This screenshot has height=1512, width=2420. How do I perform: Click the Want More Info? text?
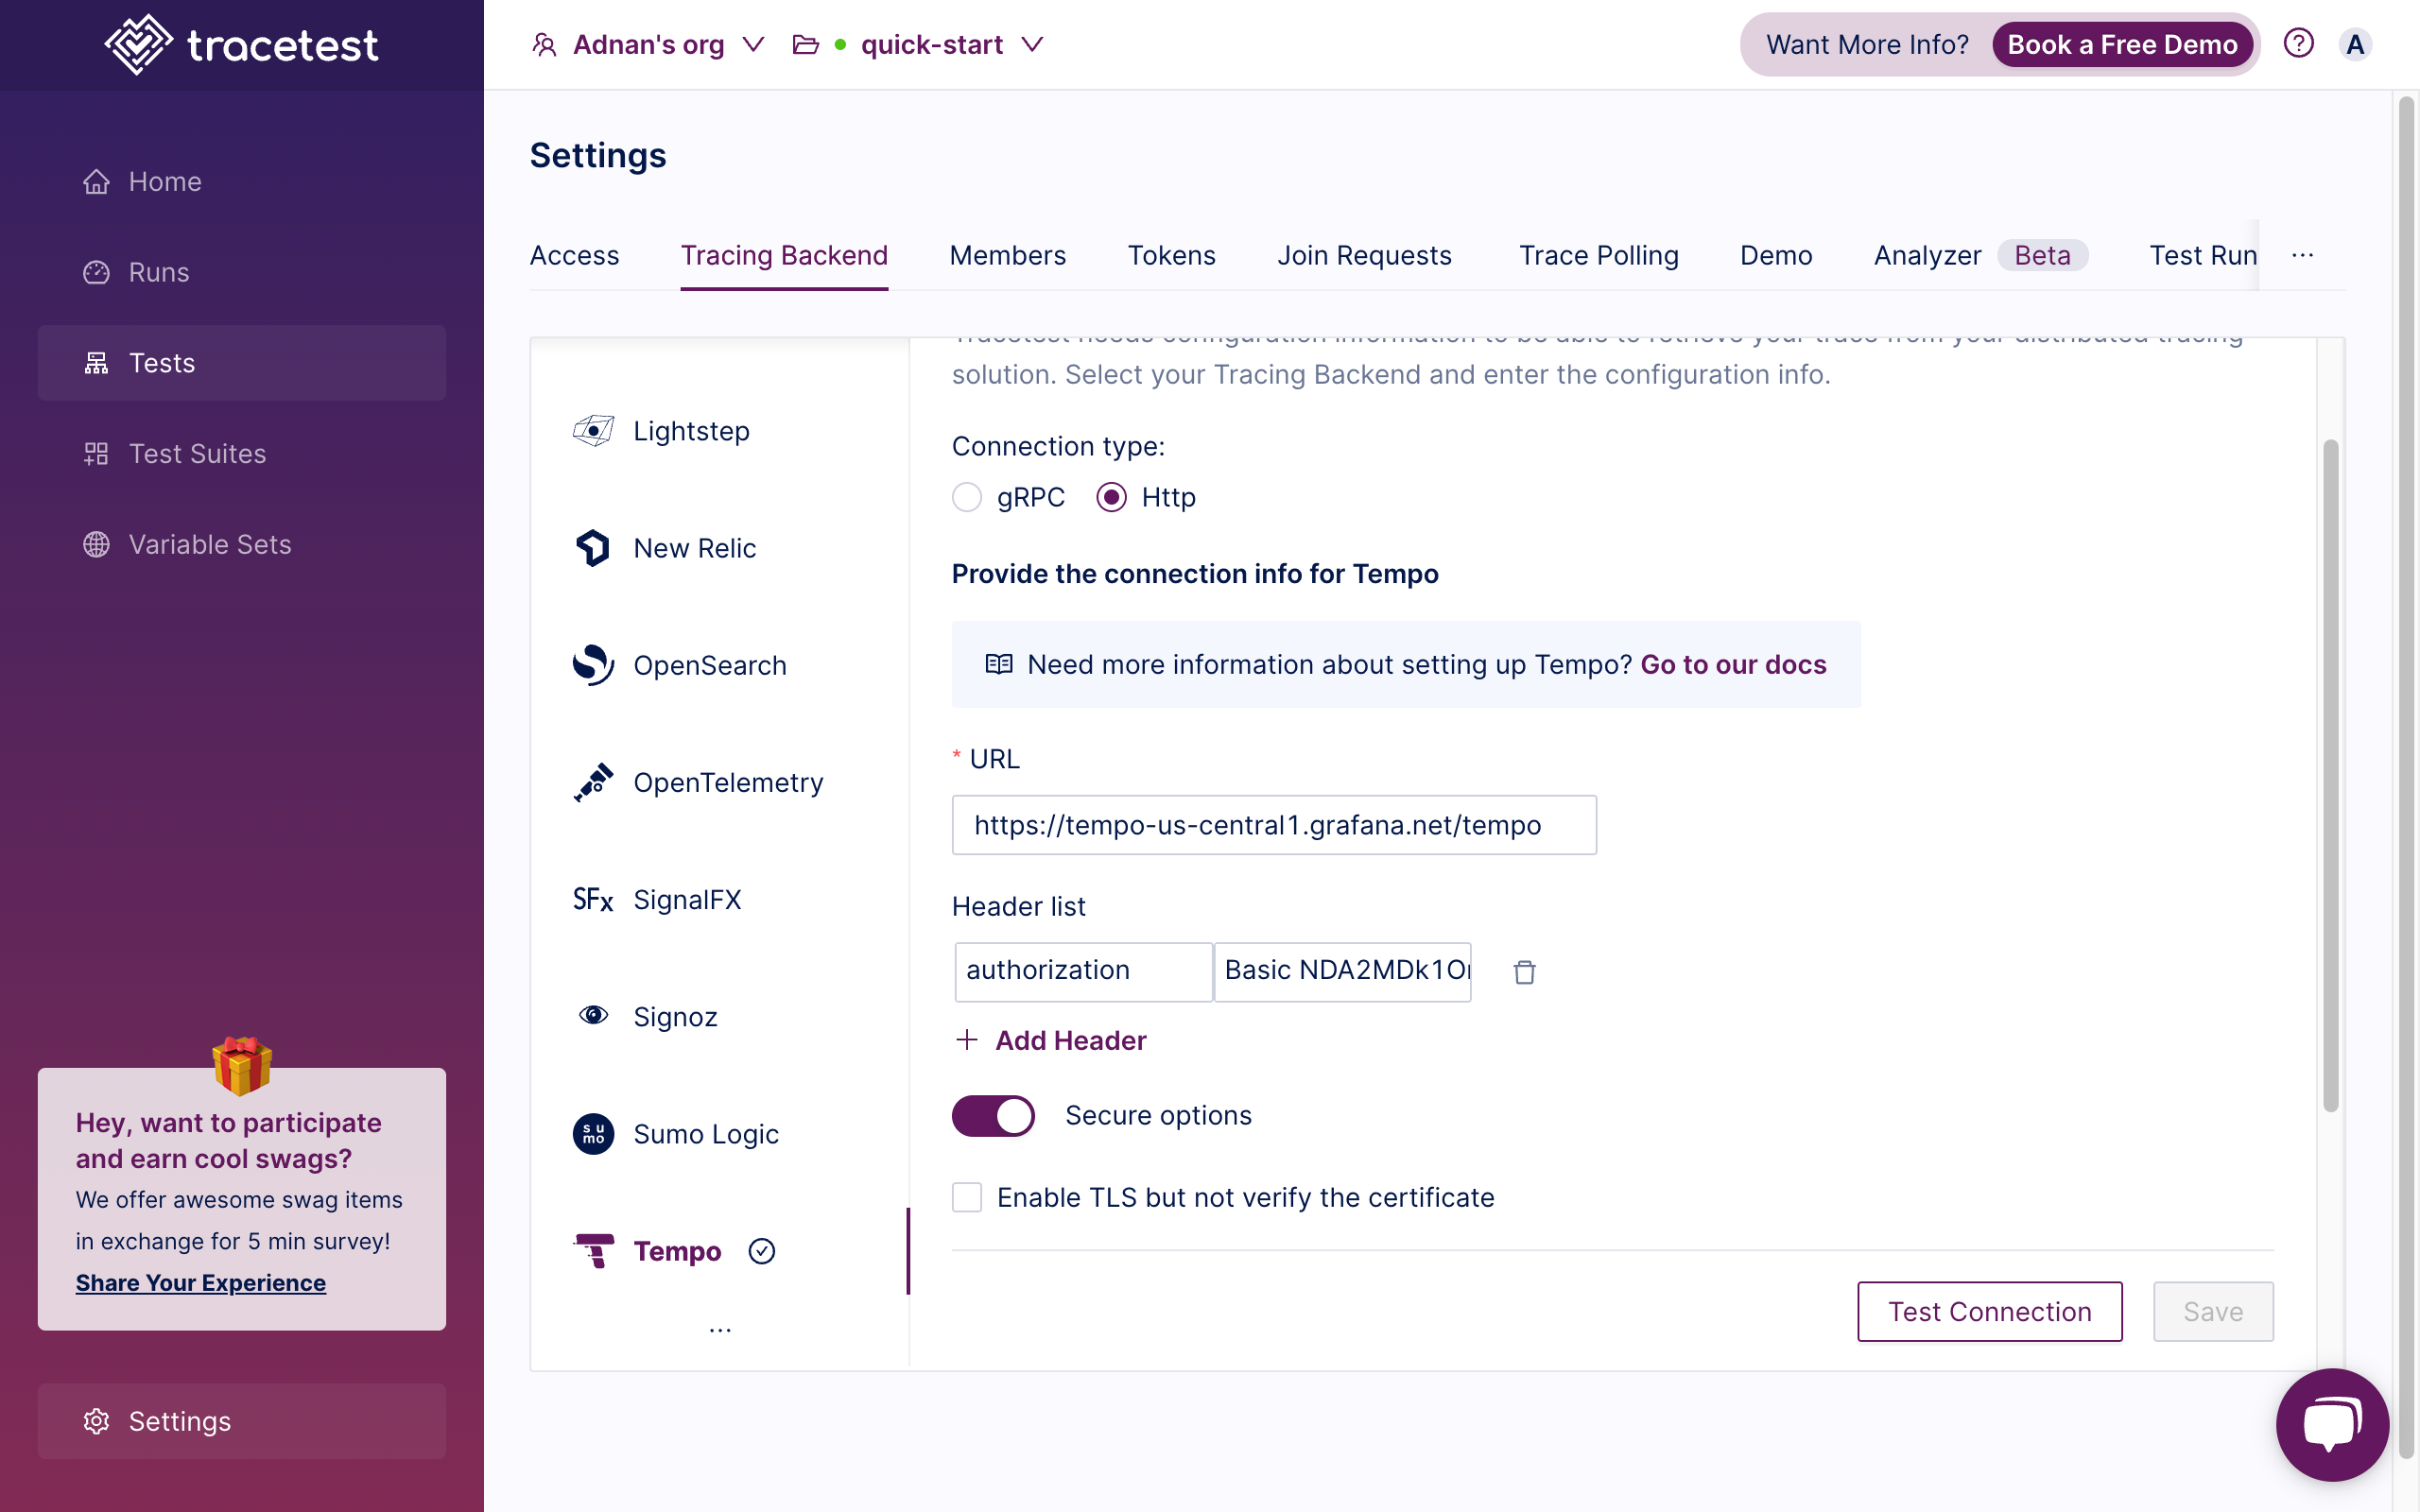pyautogui.click(x=1867, y=45)
